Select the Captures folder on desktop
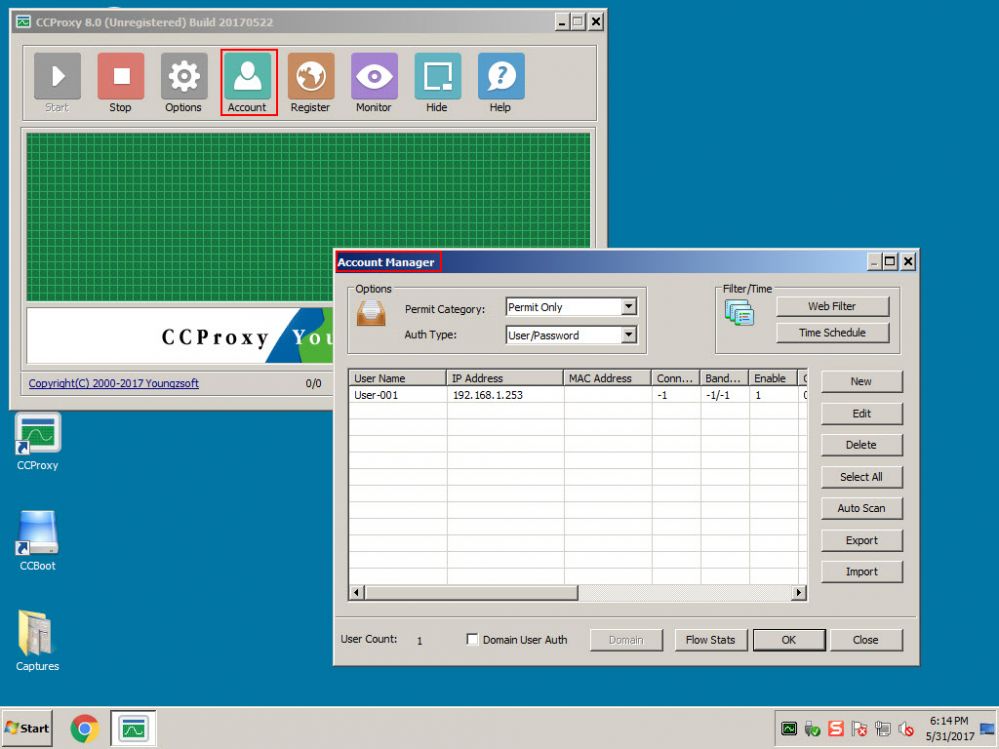Viewport: 999px width, 749px height. pos(38,641)
